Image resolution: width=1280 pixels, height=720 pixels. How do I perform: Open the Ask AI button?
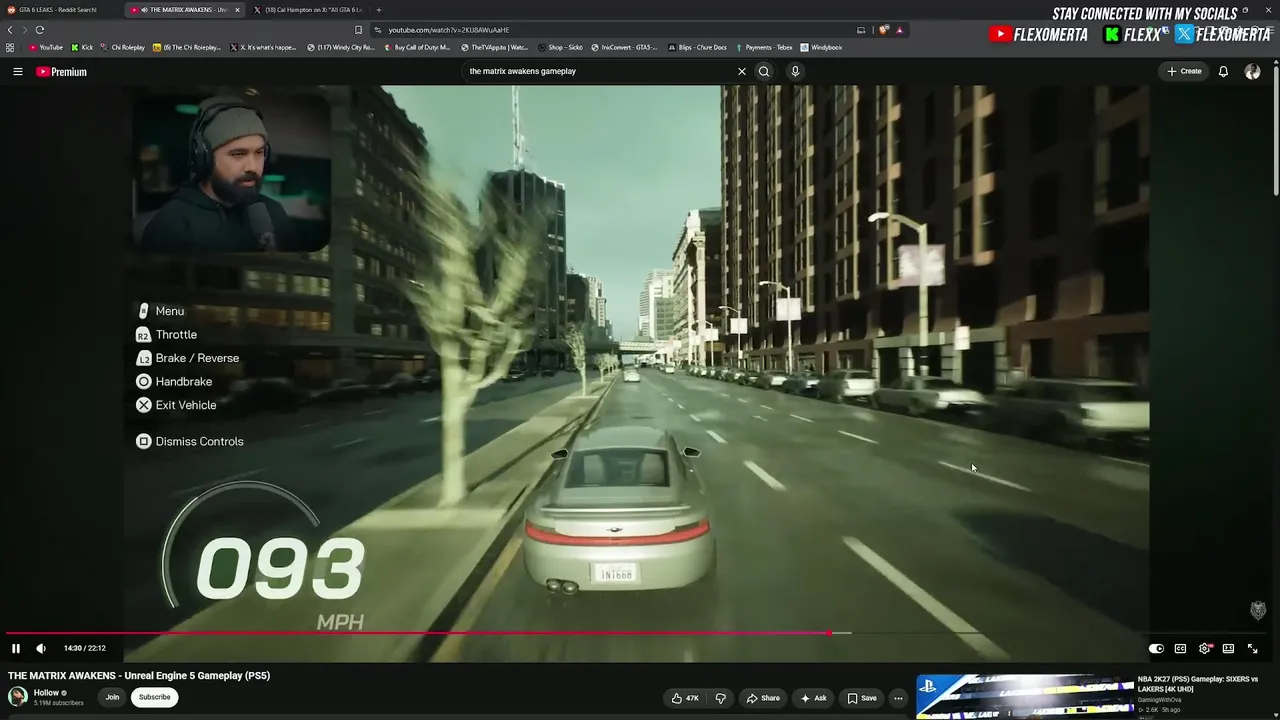(x=813, y=698)
